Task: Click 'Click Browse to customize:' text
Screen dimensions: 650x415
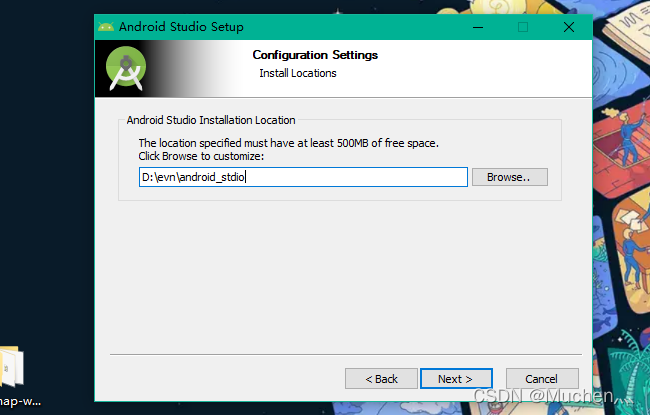Action: (201, 156)
